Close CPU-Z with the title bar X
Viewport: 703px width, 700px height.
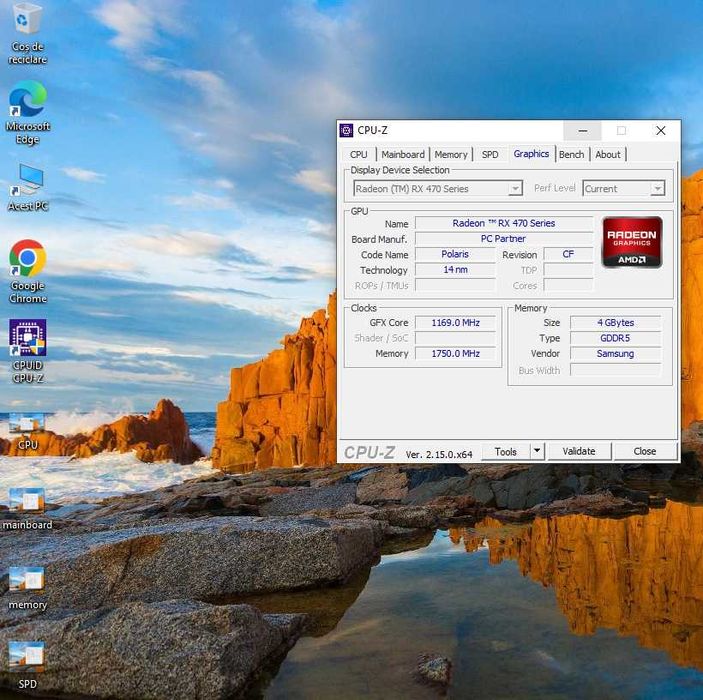(660, 130)
